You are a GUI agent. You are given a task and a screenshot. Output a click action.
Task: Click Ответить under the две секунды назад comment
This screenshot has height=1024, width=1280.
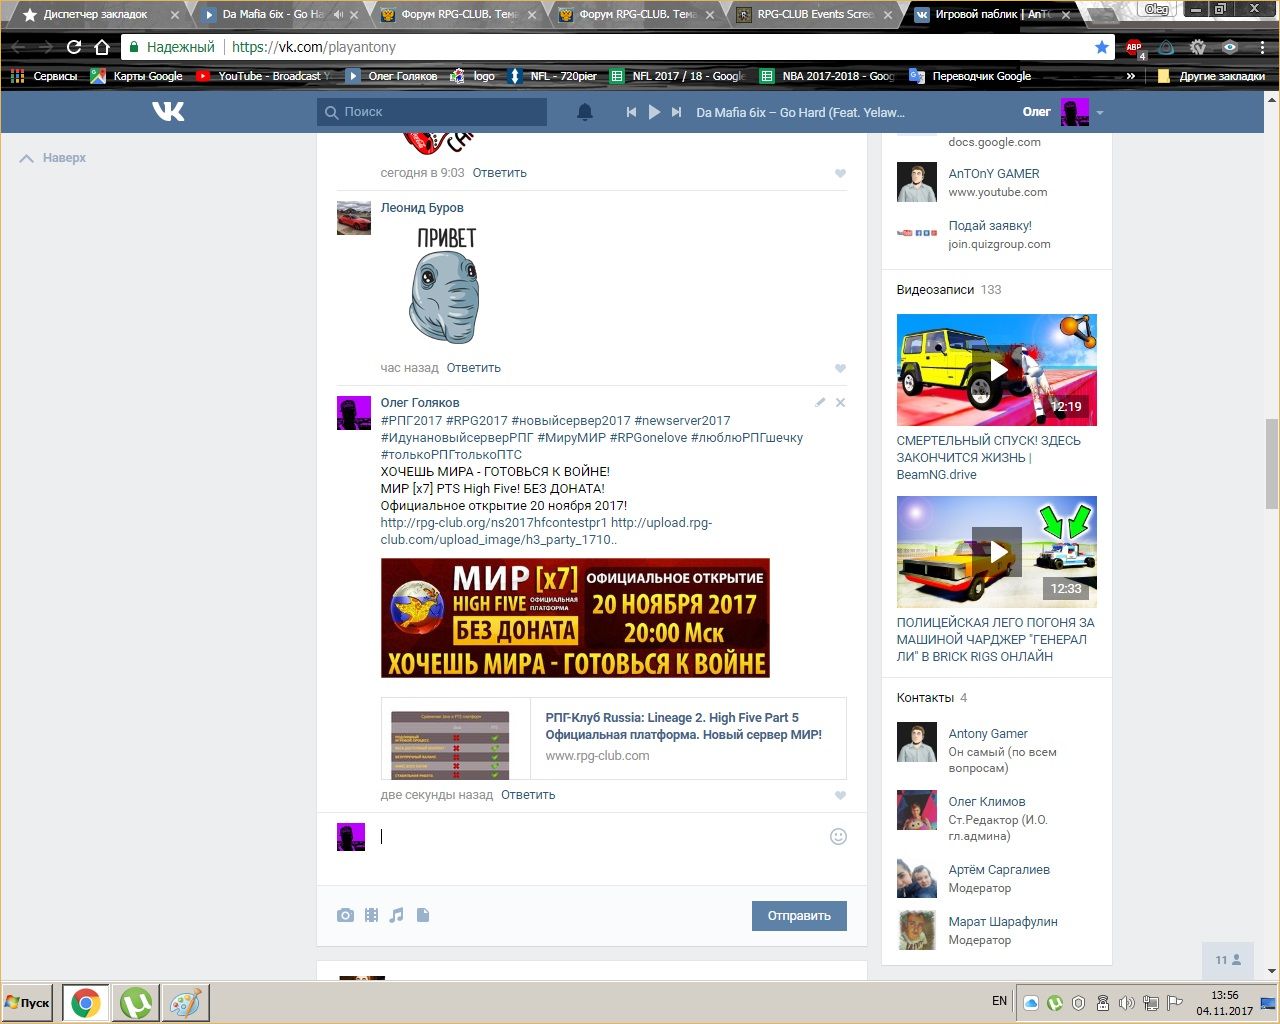click(x=528, y=795)
